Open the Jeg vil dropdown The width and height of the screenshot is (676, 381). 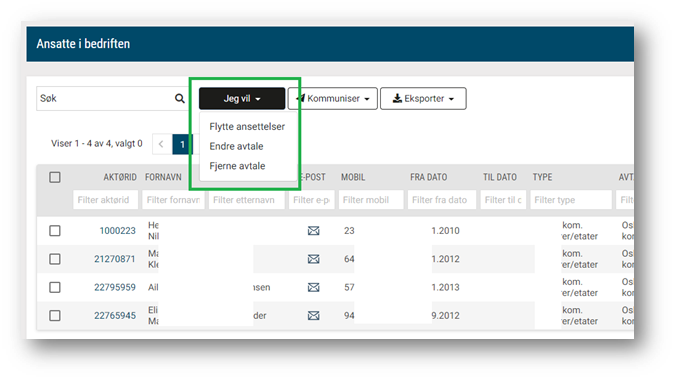pos(242,99)
